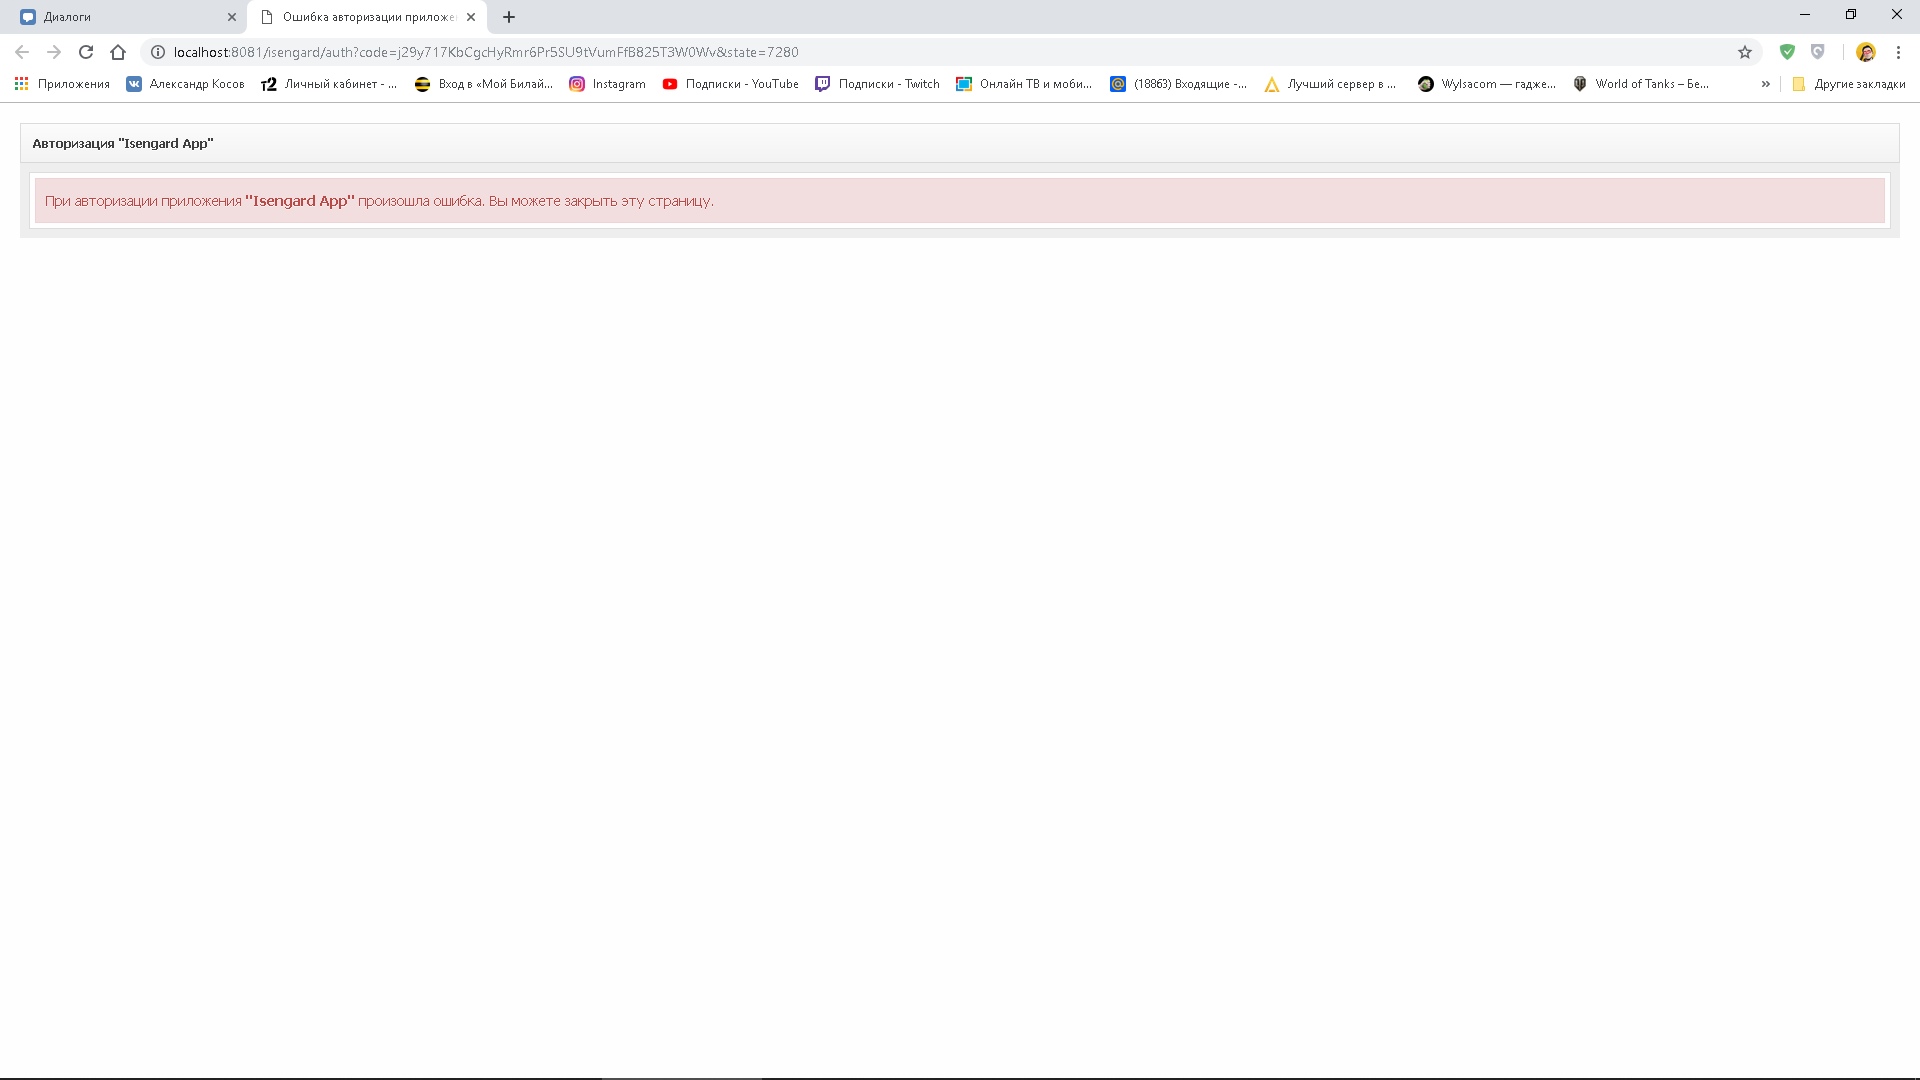Screen dimensions: 1920x1080
Task: Expand hidden bookmarks chevron
Action: pos(1765,84)
